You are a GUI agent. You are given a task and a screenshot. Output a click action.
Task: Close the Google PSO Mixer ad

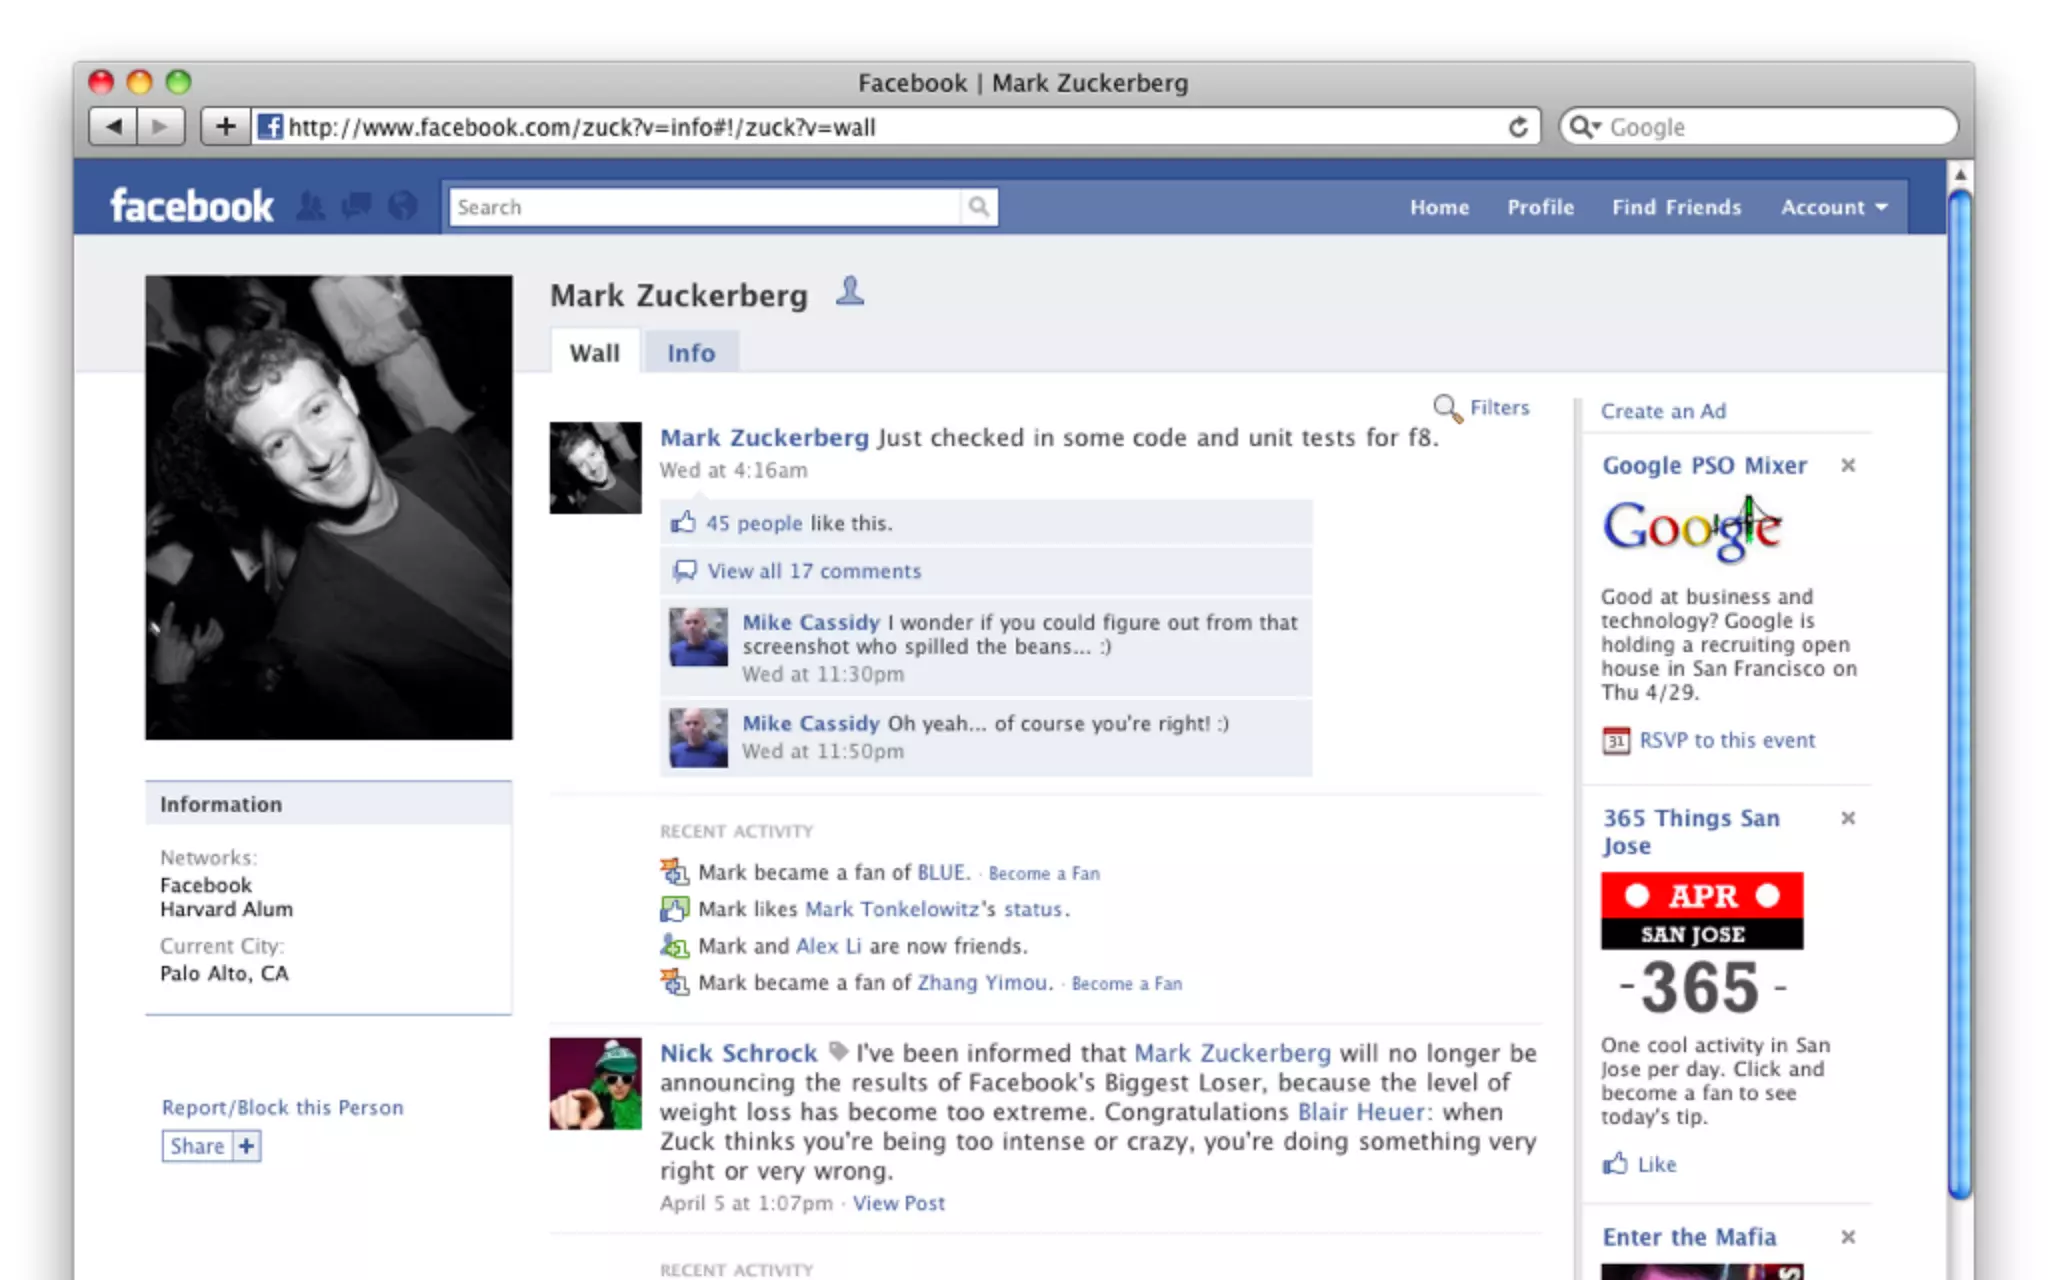point(1848,465)
